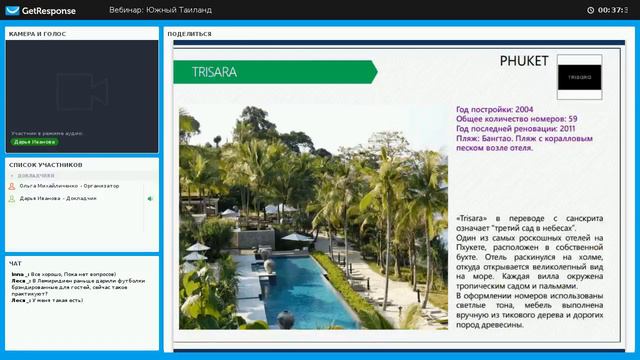
Task: Click the Чат panel header
Action: pos(15,264)
